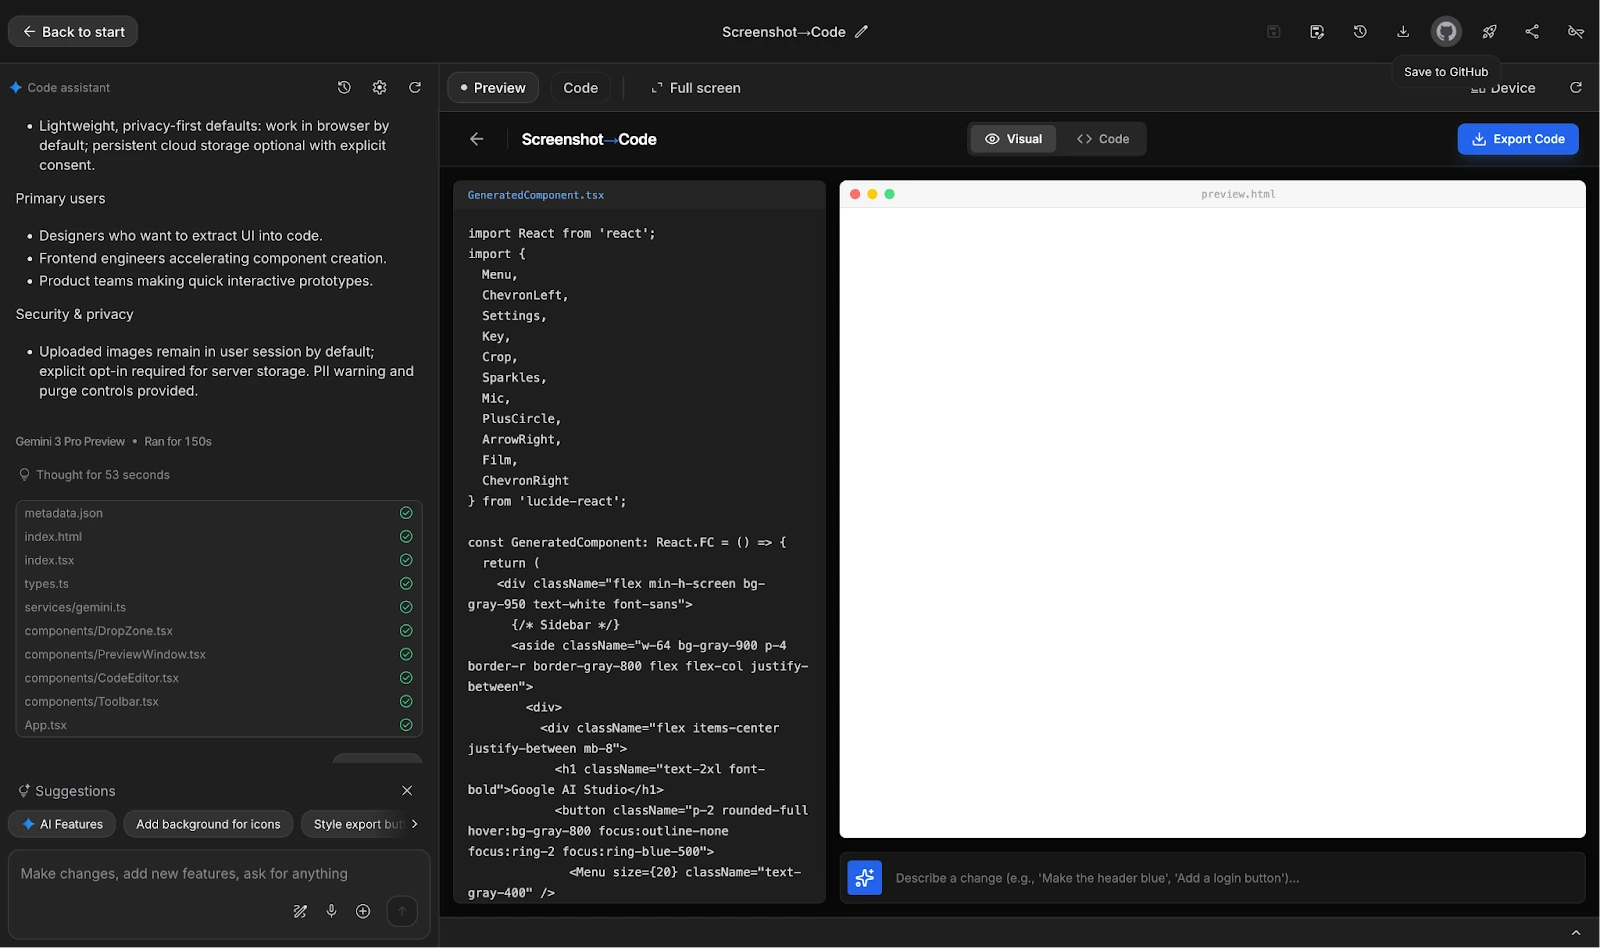The width and height of the screenshot is (1600, 948).
Task: Click the Export Code button
Action: pyautogui.click(x=1518, y=139)
